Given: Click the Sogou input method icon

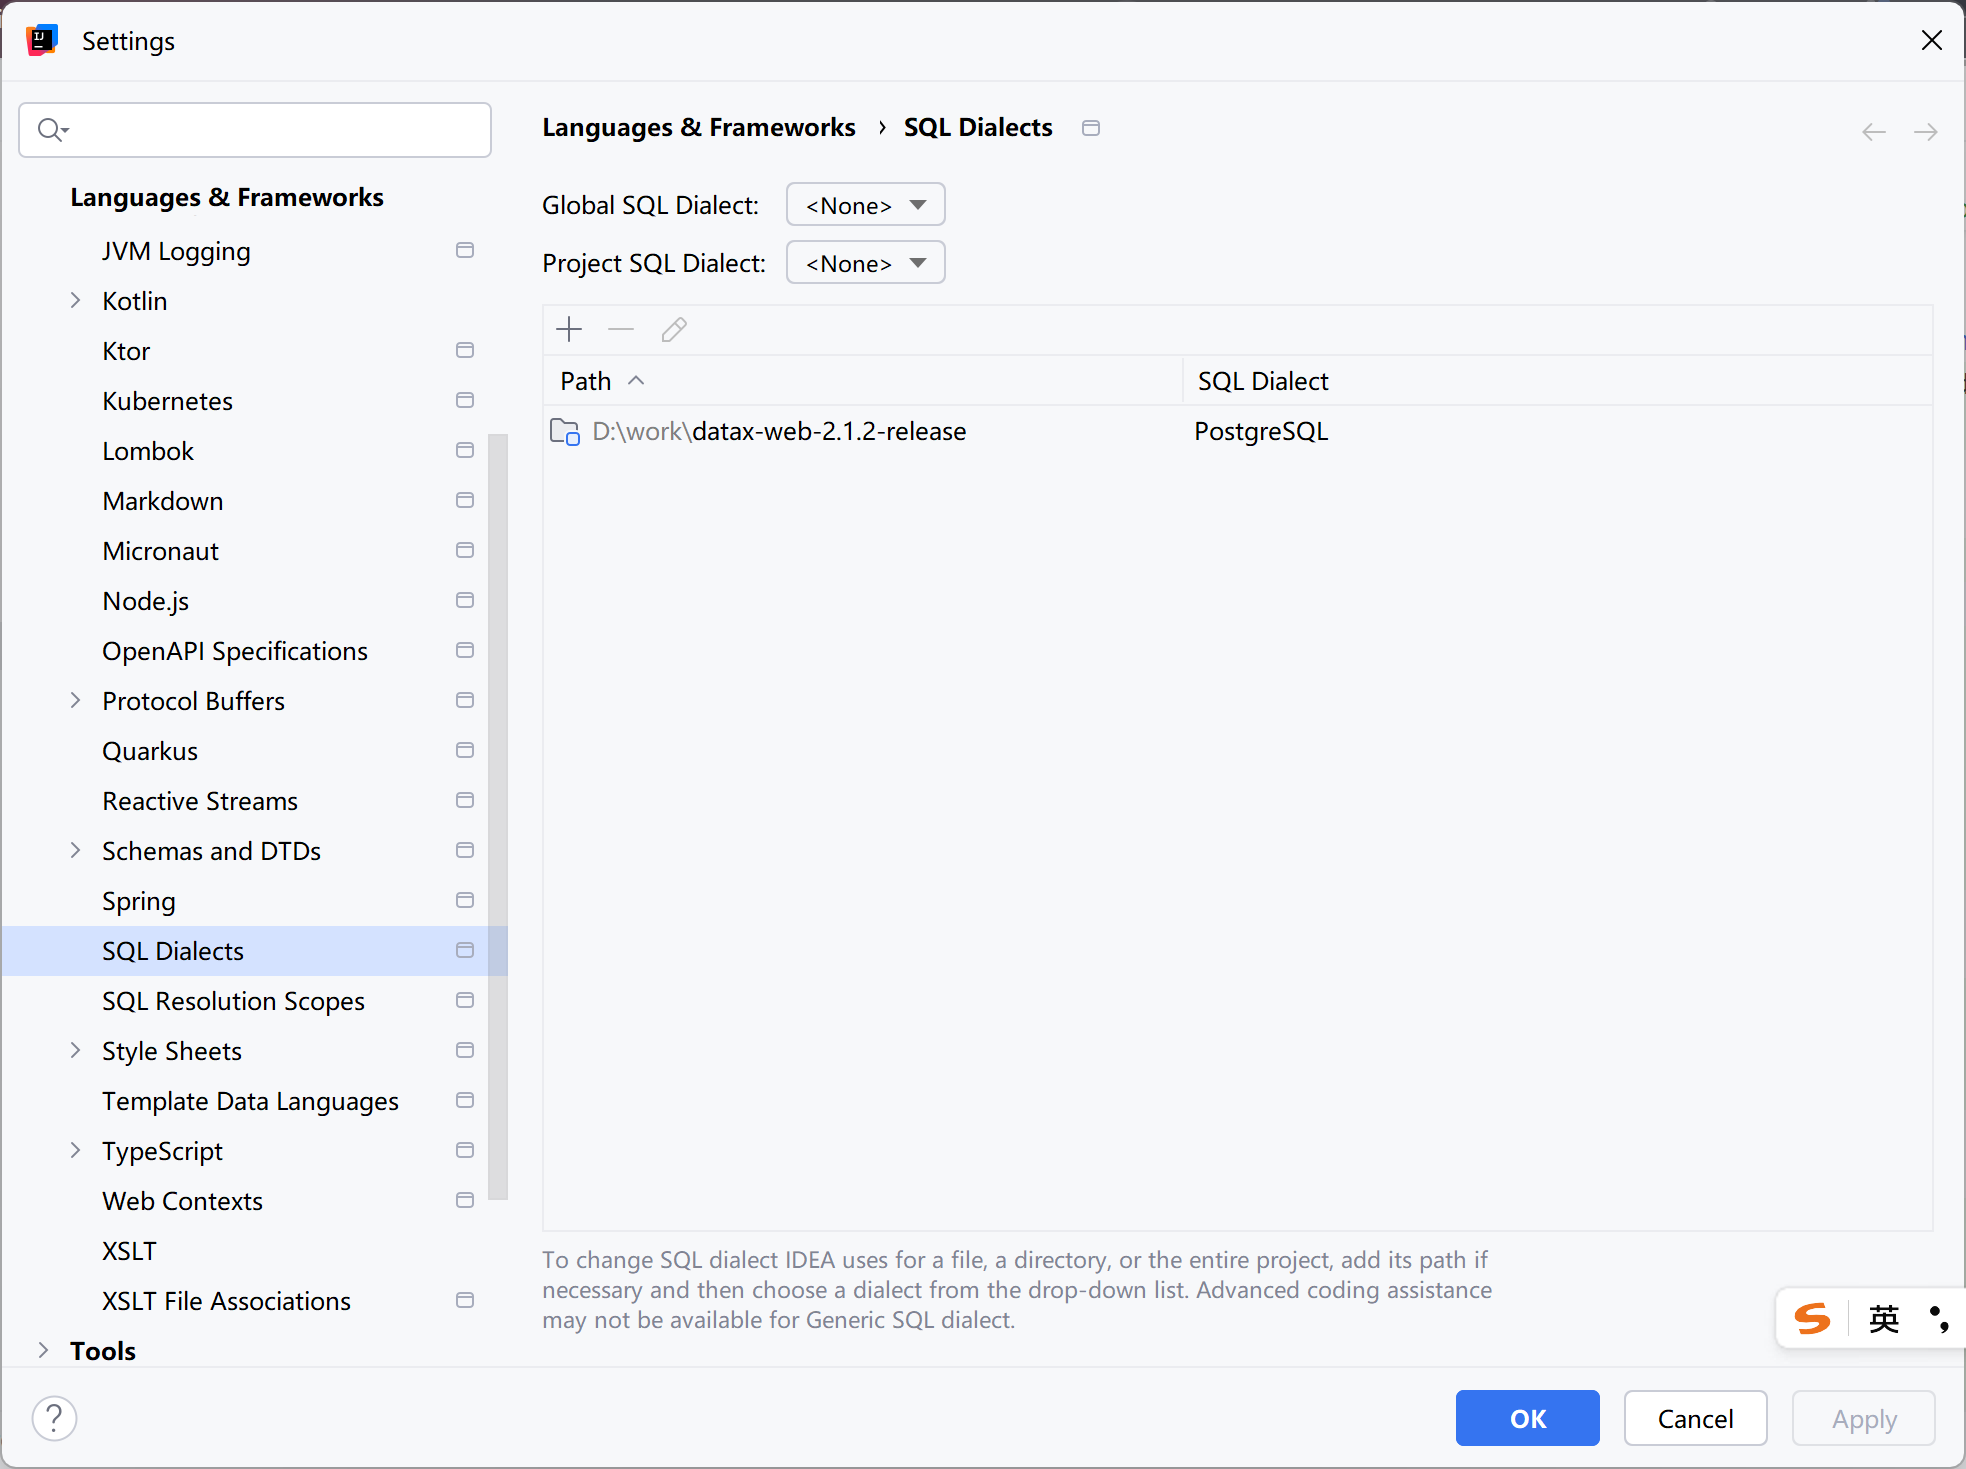Looking at the screenshot, I should coord(1812,1318).
